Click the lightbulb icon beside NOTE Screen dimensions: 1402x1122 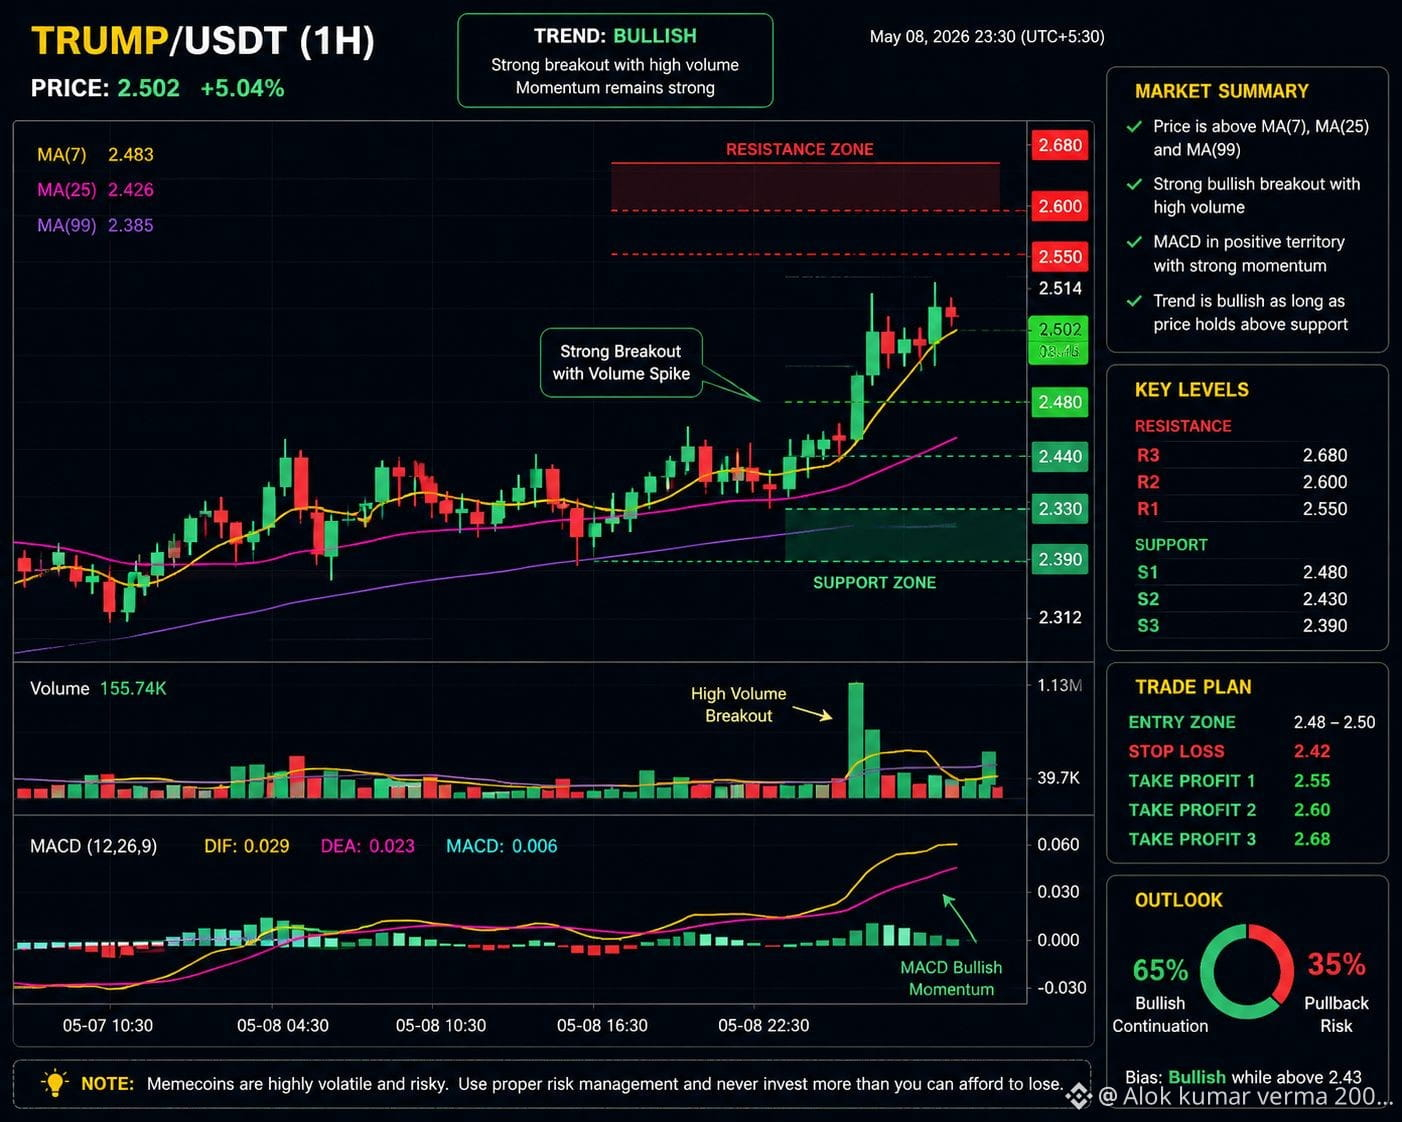click(x=54, y=1083)
